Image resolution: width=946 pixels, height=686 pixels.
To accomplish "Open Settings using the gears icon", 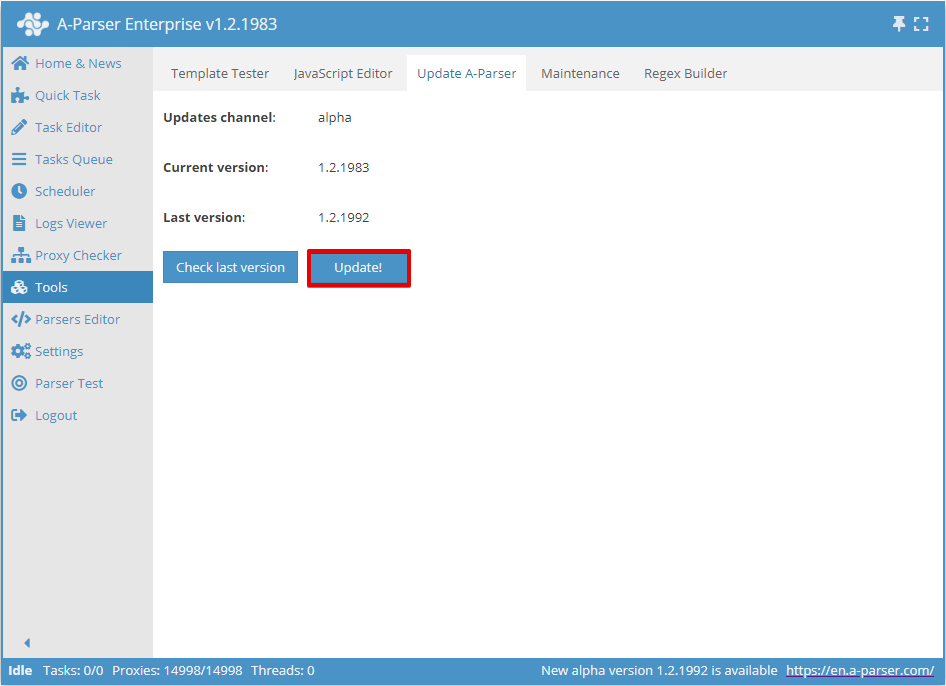I will coord(20,351).
